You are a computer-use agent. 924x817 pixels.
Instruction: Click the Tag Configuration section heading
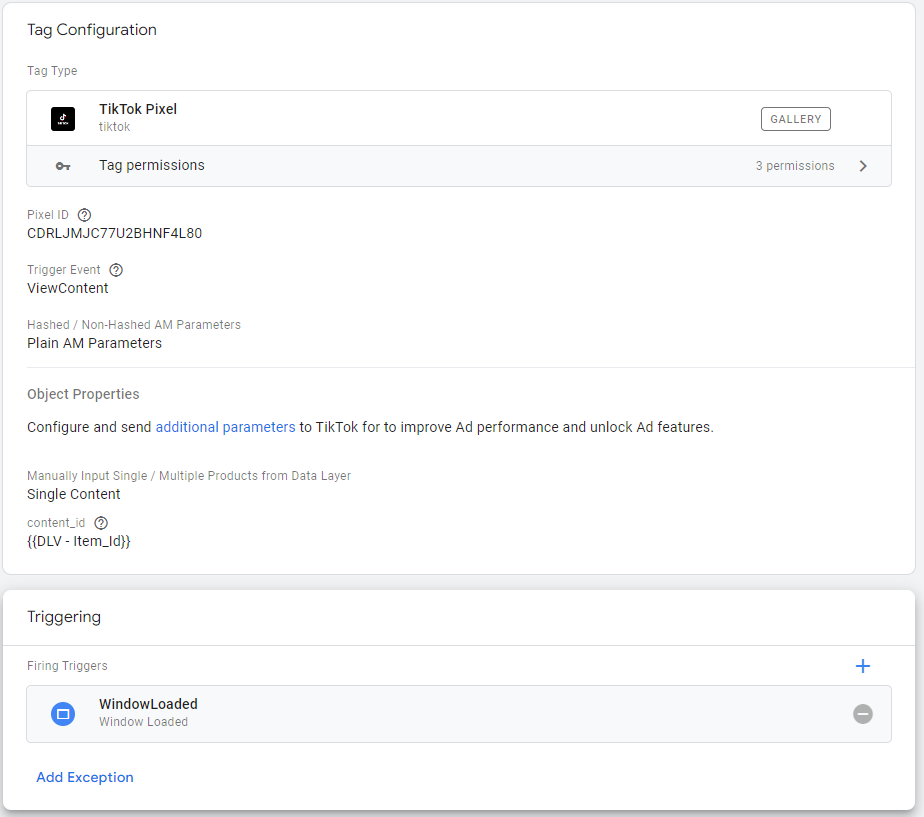click(92, 29)
